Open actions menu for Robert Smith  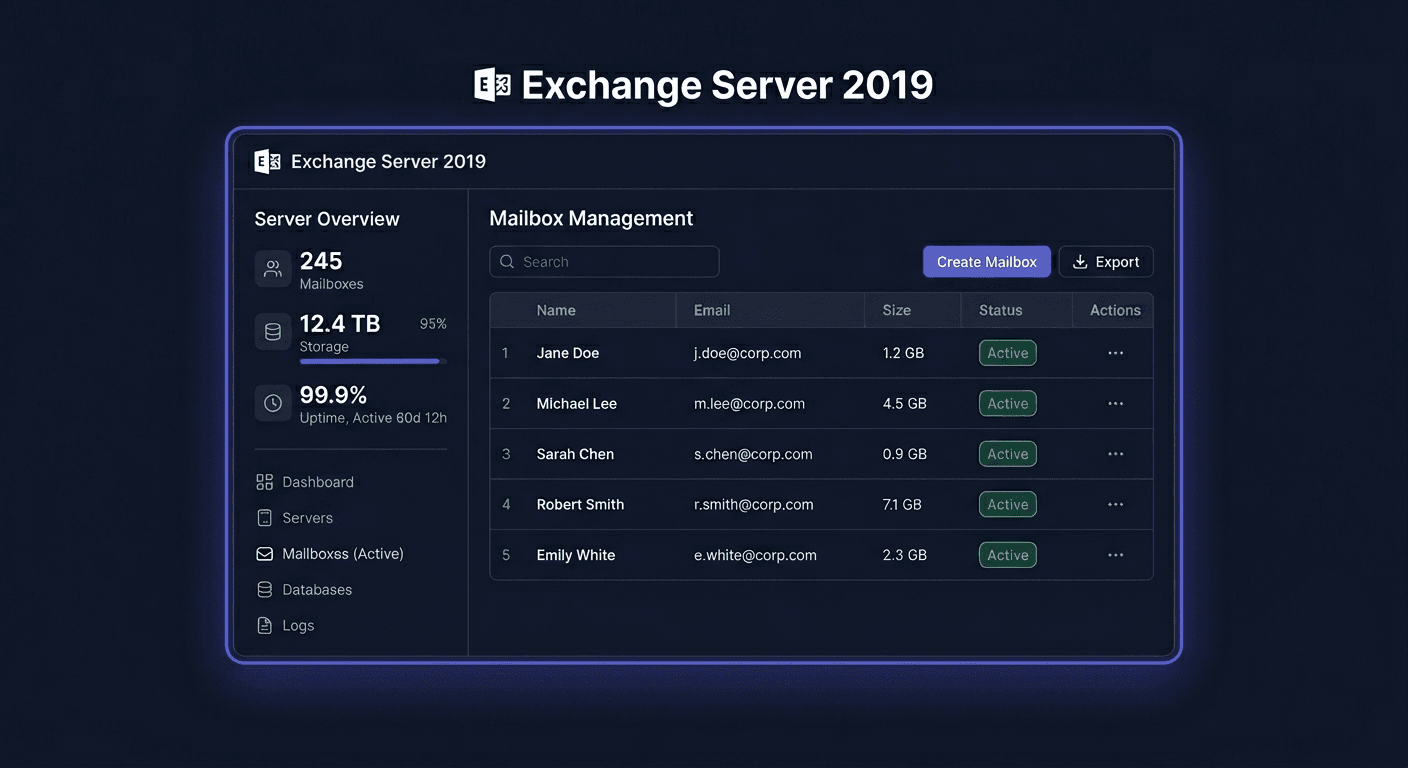pos(1115,504)
